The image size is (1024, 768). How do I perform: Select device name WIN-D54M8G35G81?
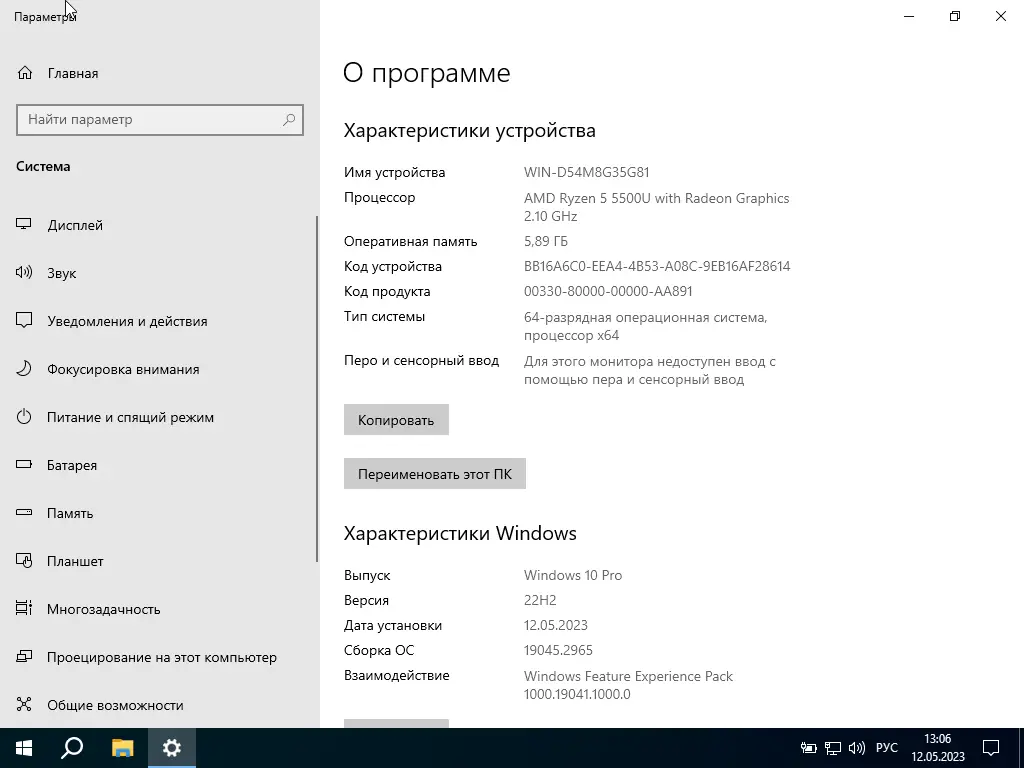[586, 172]
